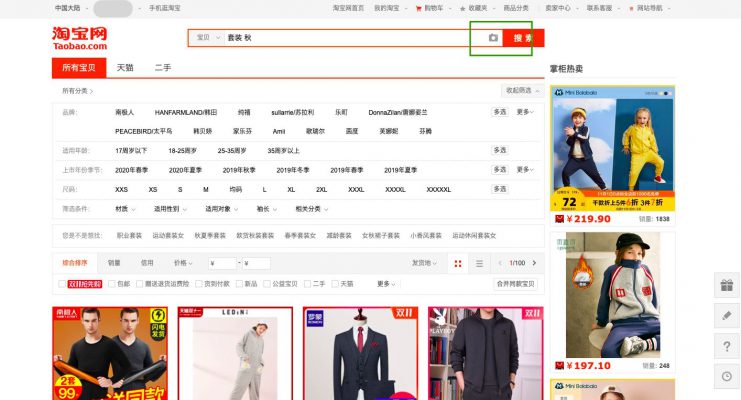Viewport: 741px width, 400px height.
Task: Collapse filters with 收起筛选
Action: (522, 90)
